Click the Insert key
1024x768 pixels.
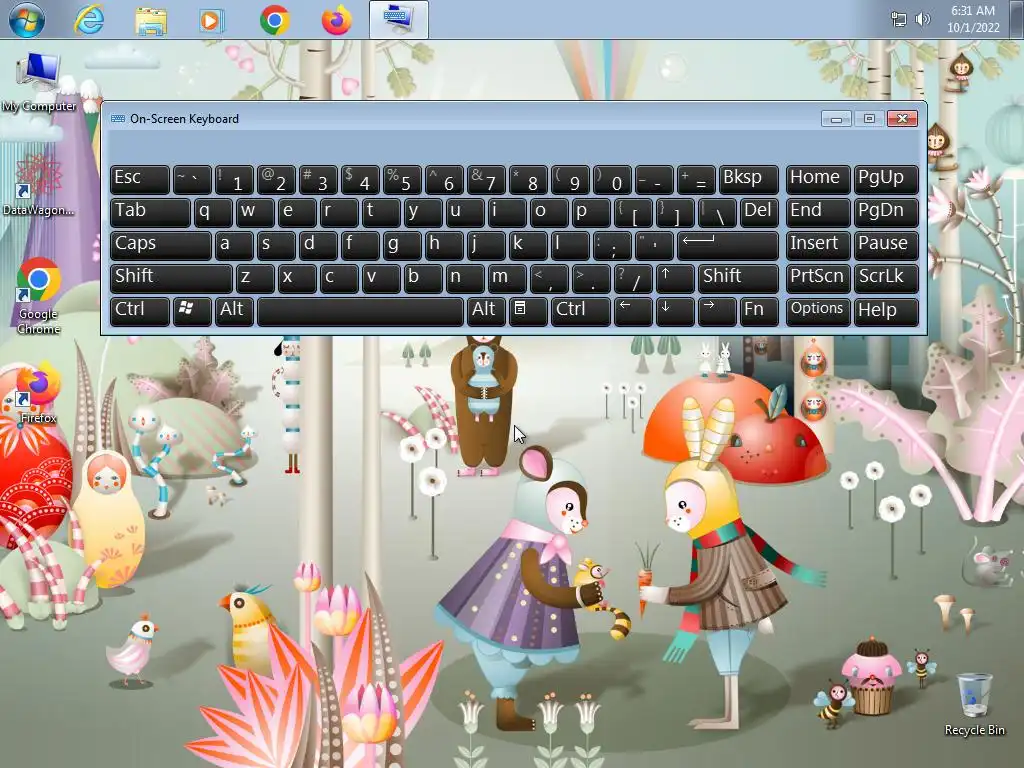818,246
